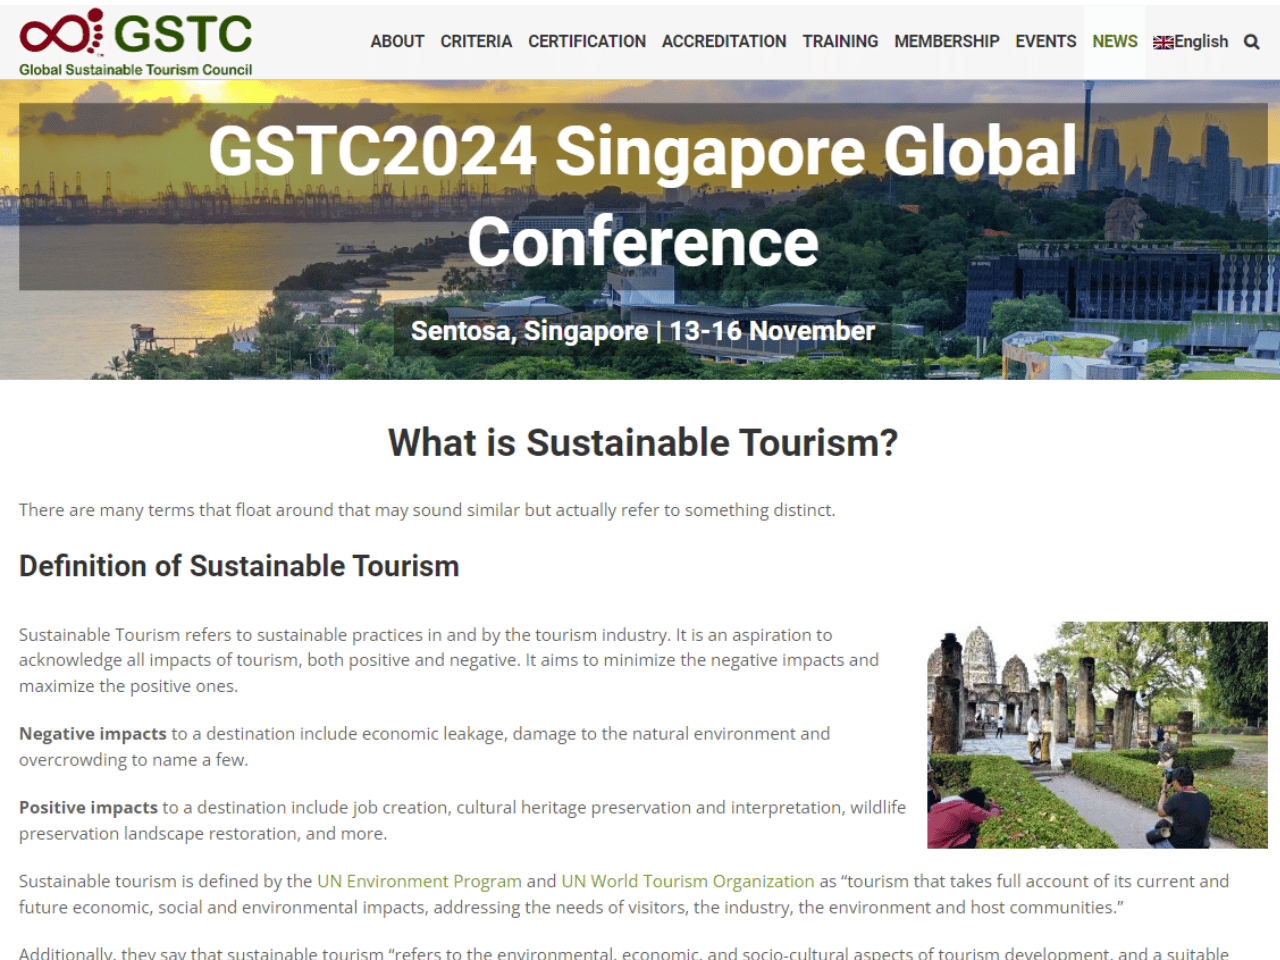Click the UK flag language icon

[x=1163, y=42]
